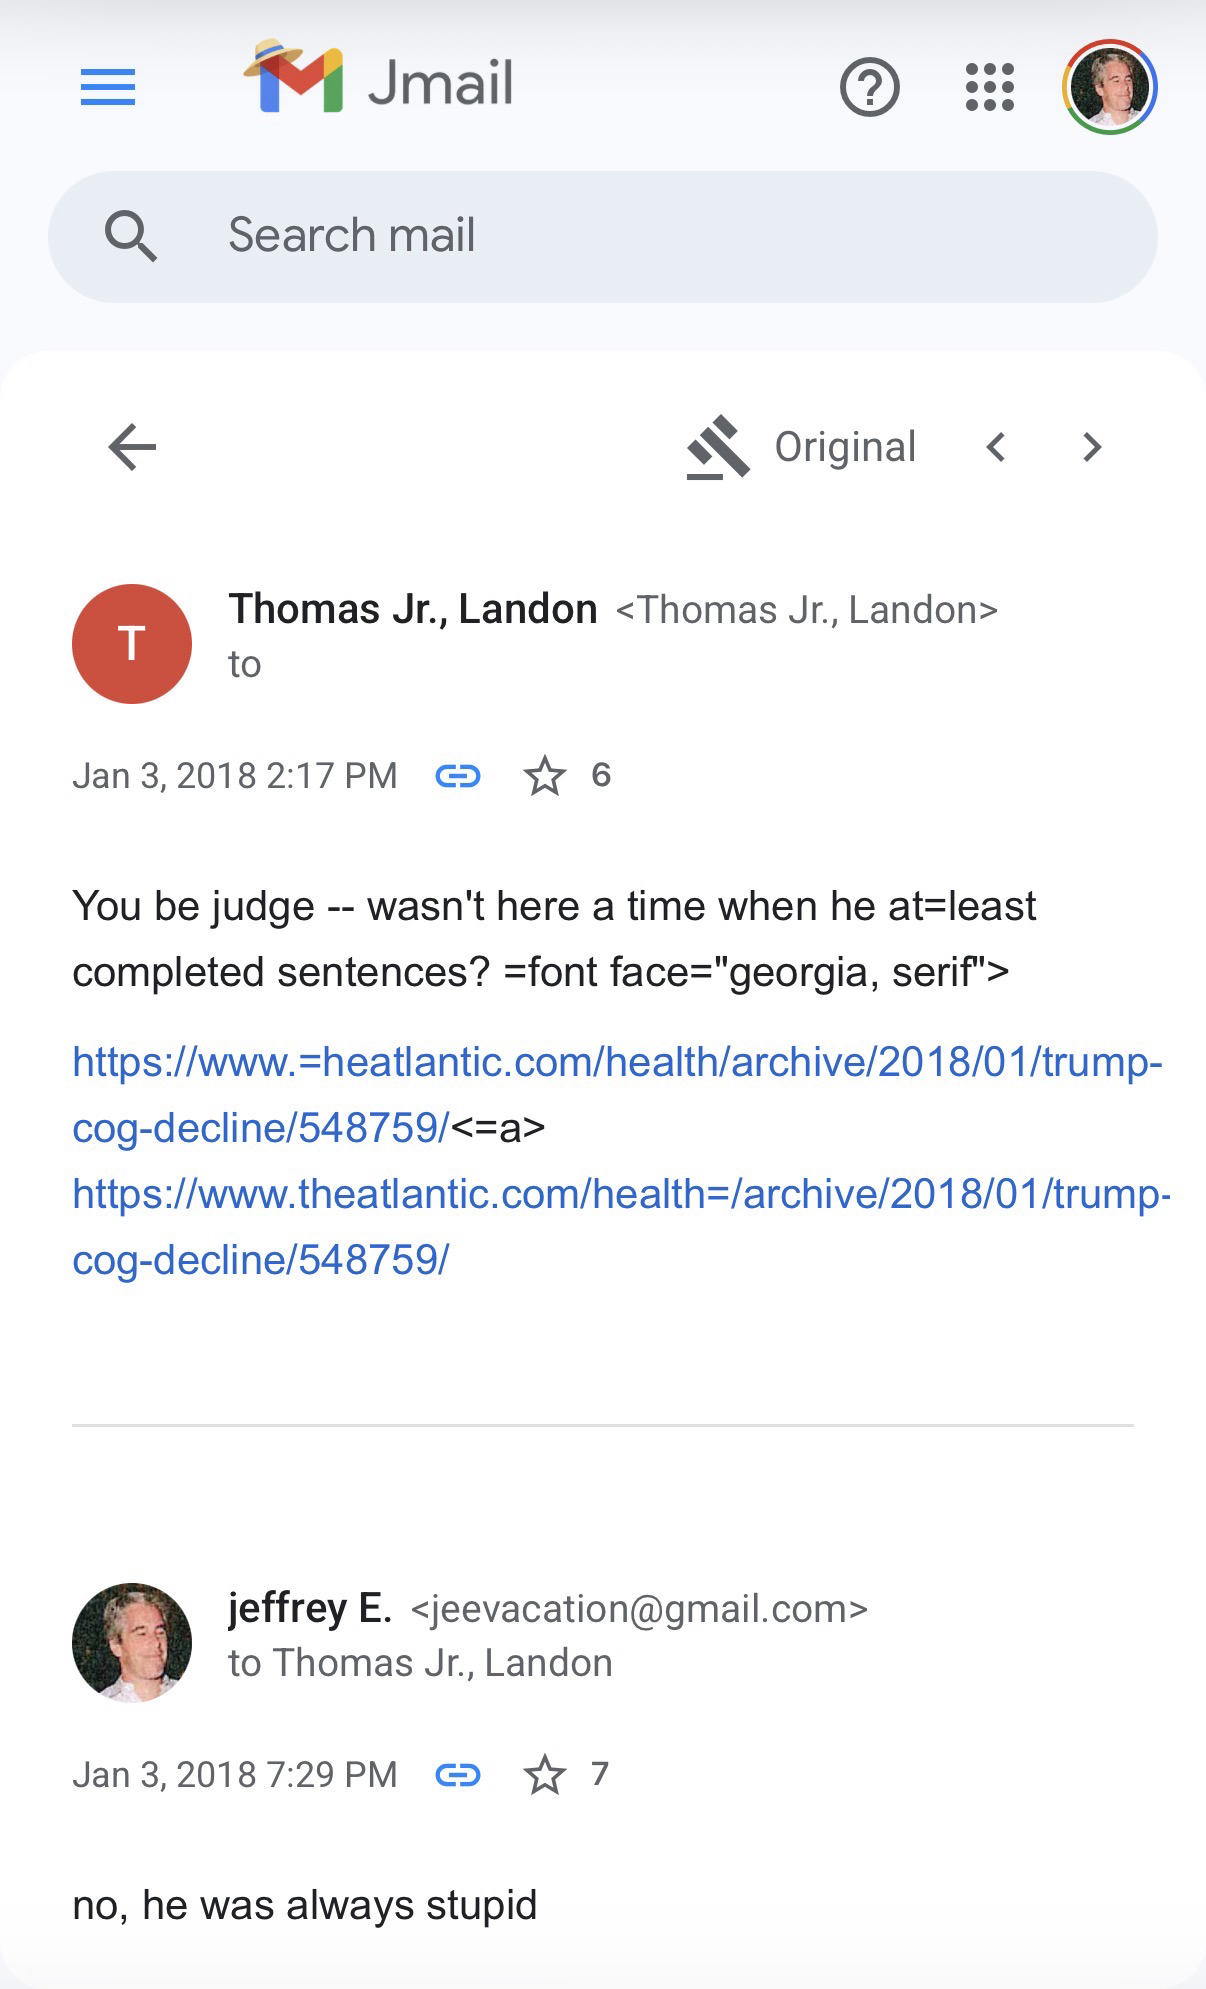Open the help question mark icon

[x=869, y=88]
